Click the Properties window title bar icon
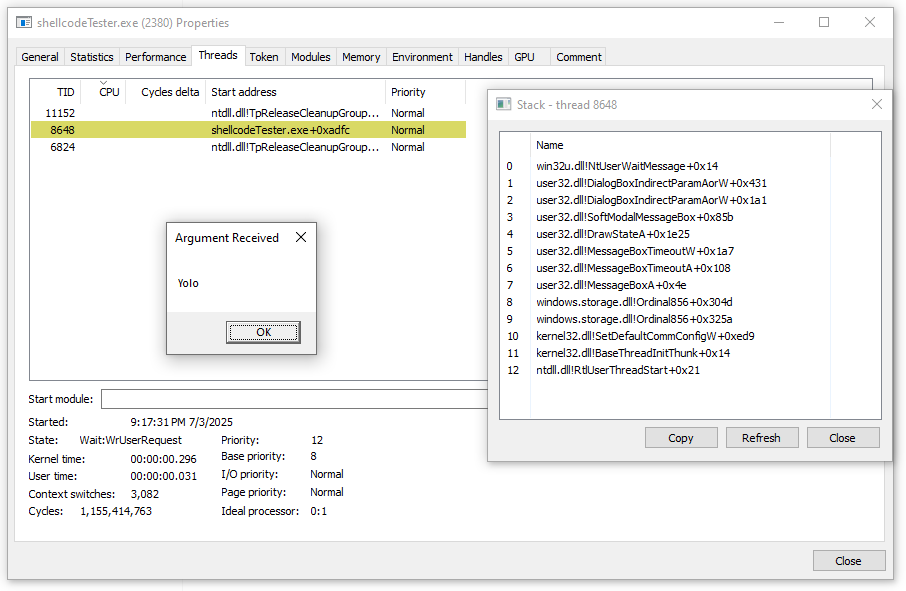 point(24,23)
